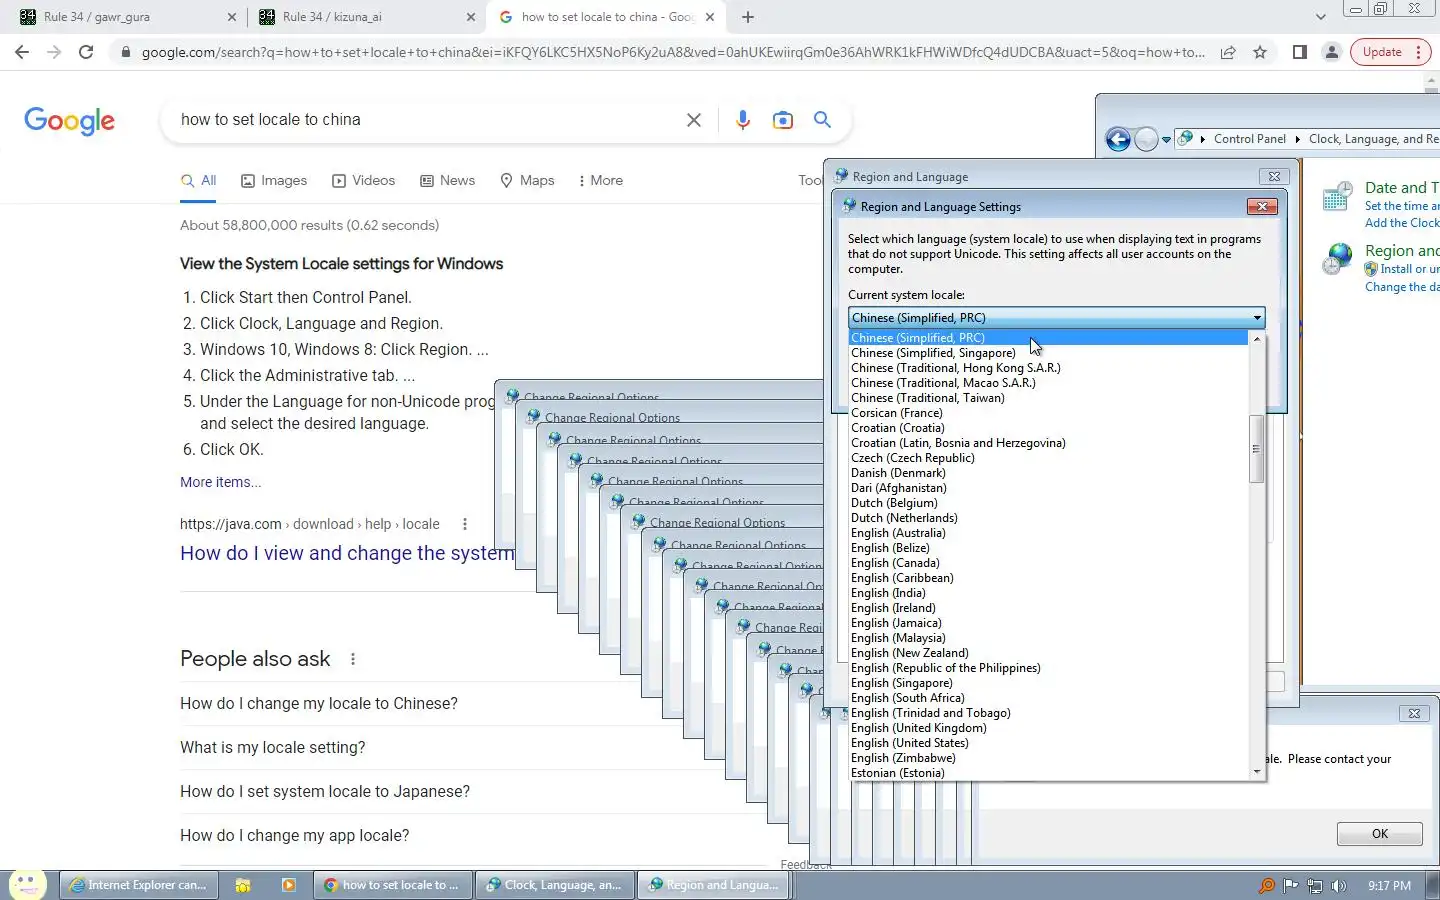Share this page icon in address bar

1228,52
